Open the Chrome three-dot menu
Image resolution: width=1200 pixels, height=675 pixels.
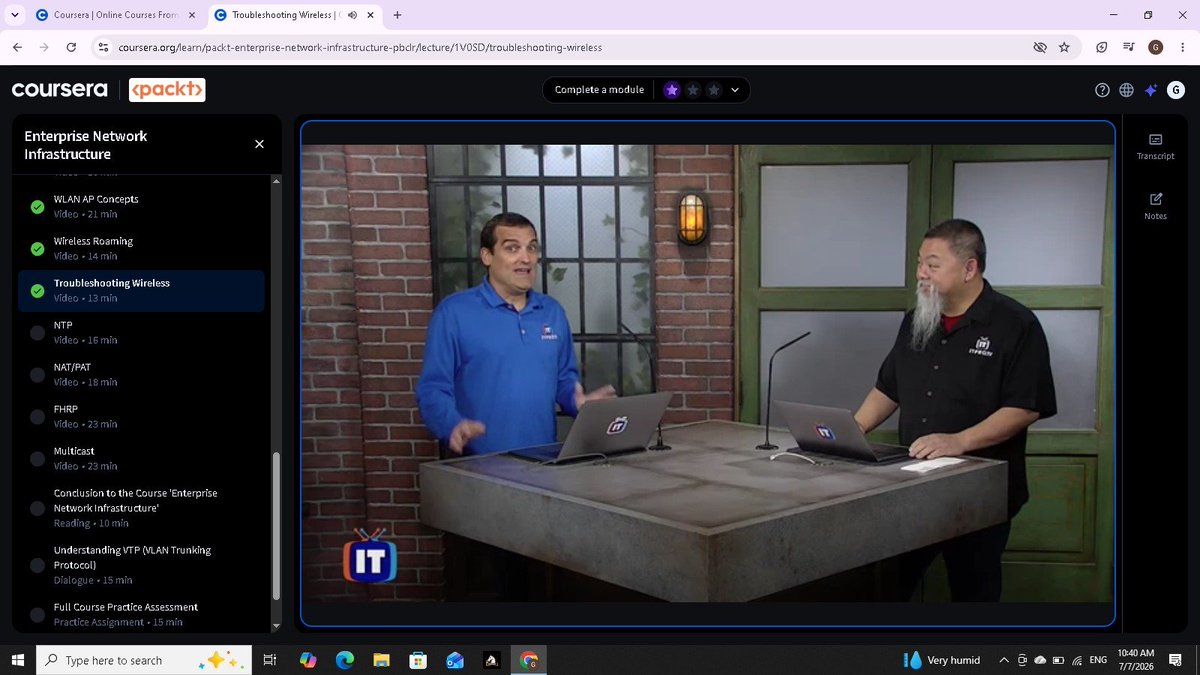(1181, 47)
